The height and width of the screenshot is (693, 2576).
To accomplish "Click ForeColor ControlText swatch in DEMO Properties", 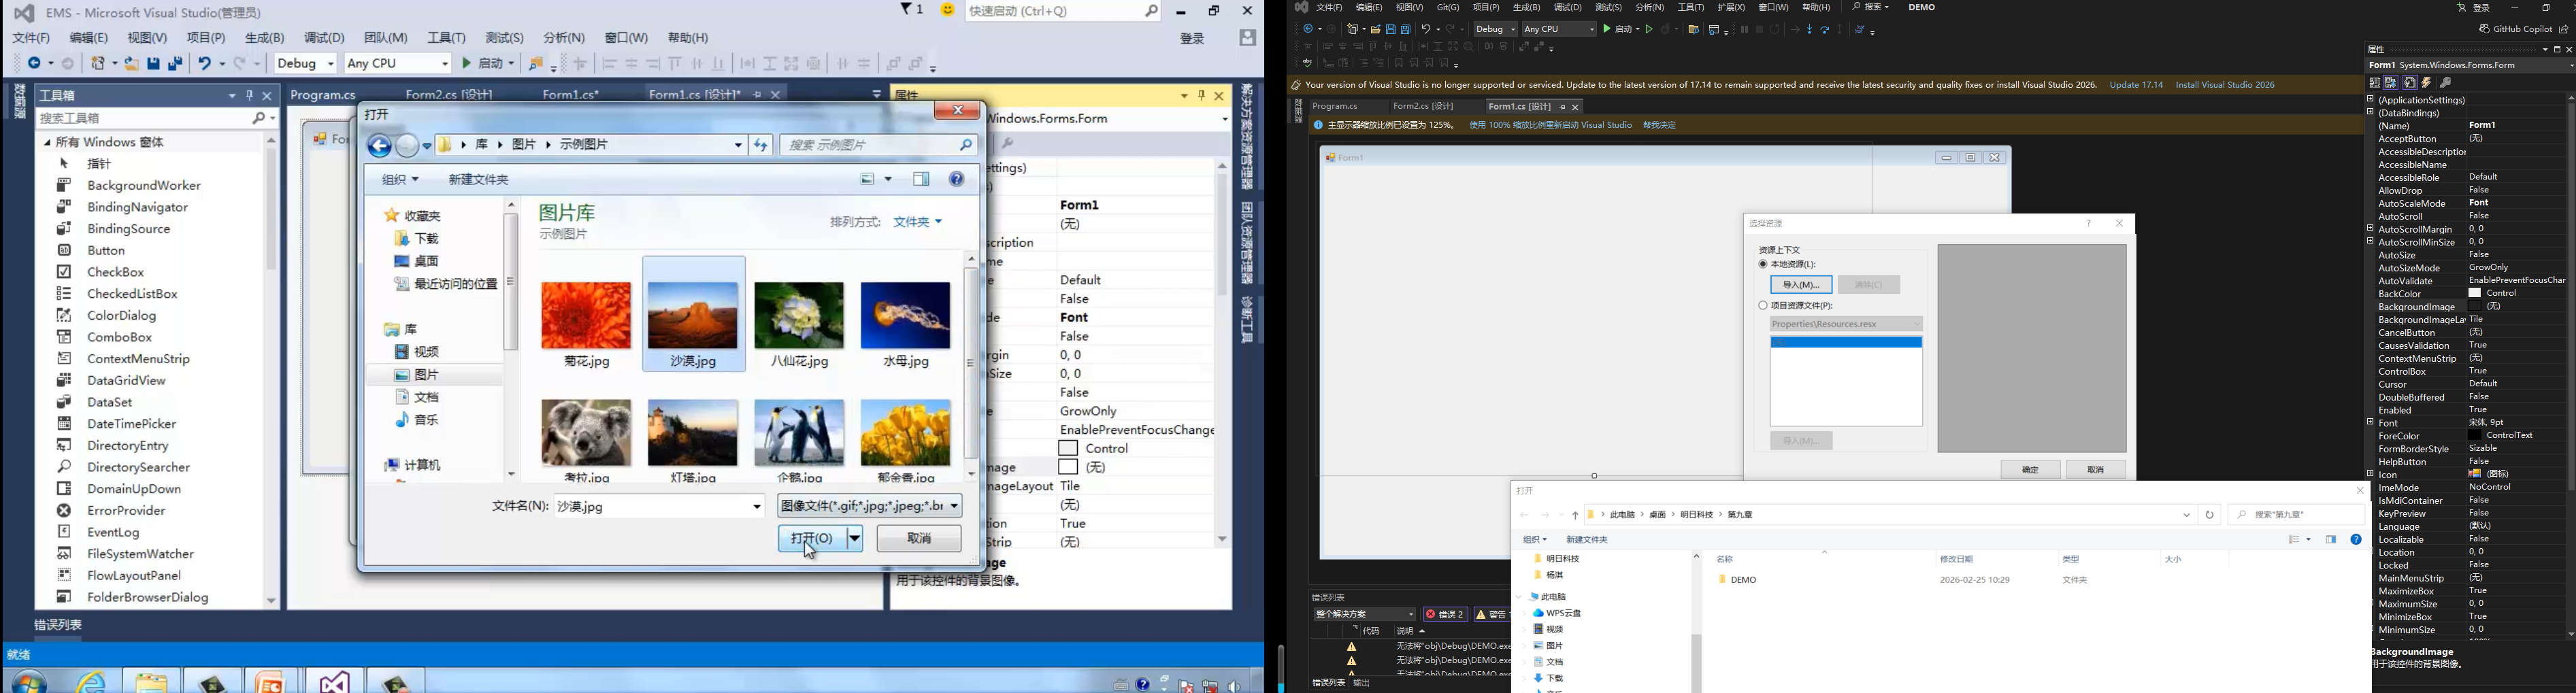I will coord(2474,436).
